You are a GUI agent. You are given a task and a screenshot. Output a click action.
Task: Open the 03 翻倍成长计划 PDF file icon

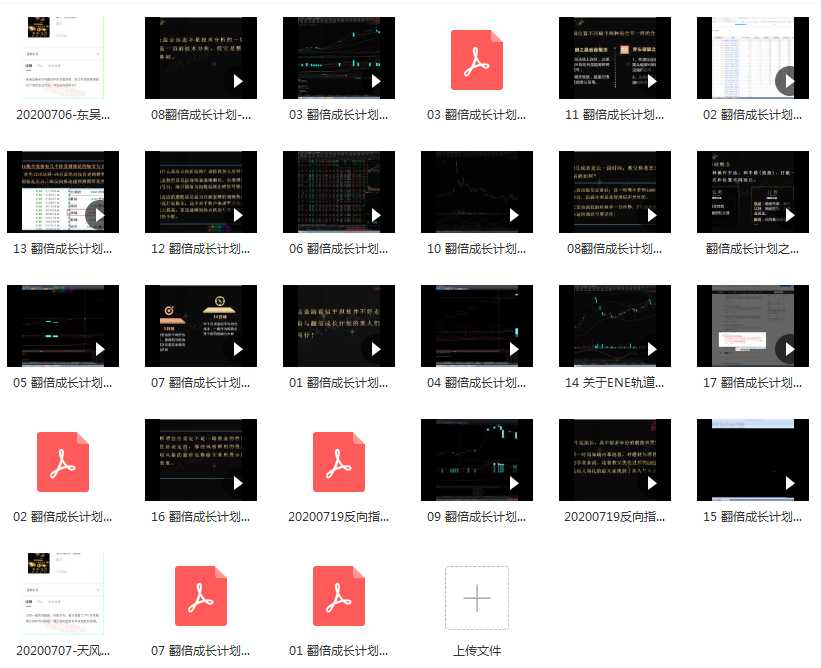476,60
